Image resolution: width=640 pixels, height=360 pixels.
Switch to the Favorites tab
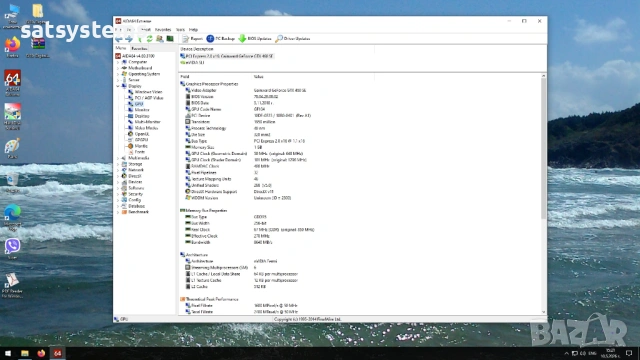click(x=139, y=49)
